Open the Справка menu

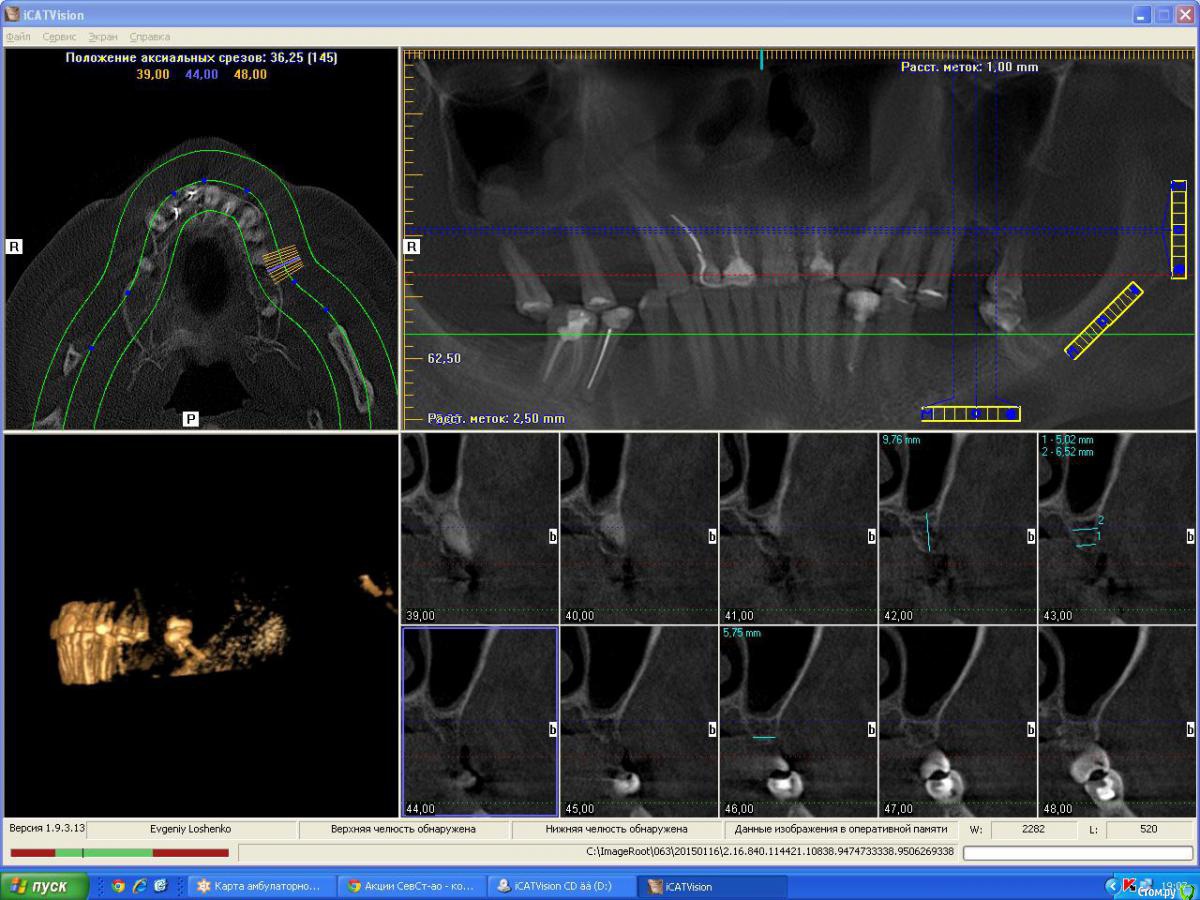(x=149, y=36)
